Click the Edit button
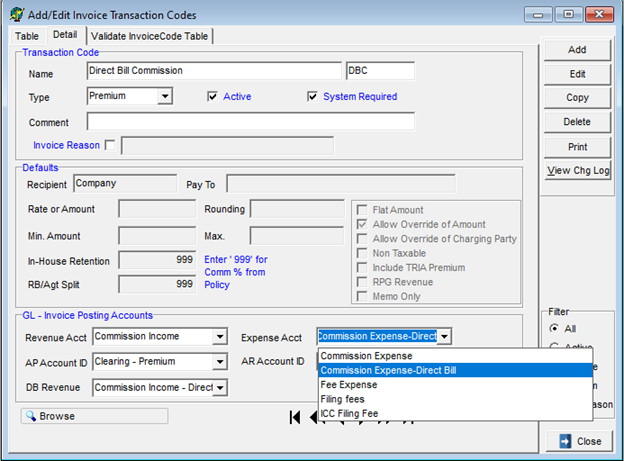Screen dimensions: 624x461 577,74
